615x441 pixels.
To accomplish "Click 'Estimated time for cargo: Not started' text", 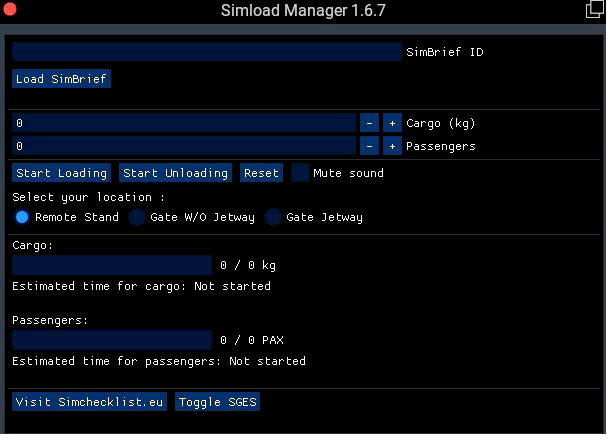I will 141,286.
